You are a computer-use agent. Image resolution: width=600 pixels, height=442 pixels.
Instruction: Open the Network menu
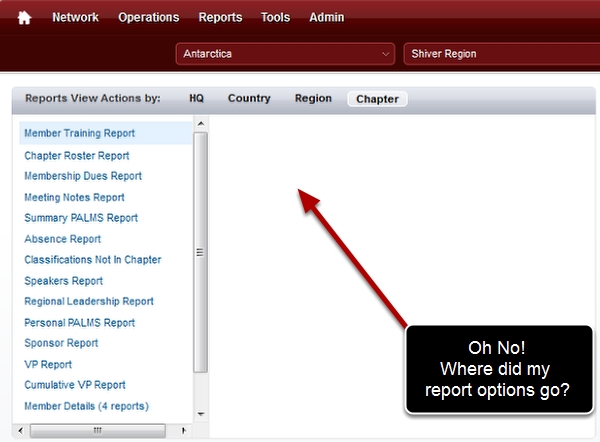click(x=76, y=18)
